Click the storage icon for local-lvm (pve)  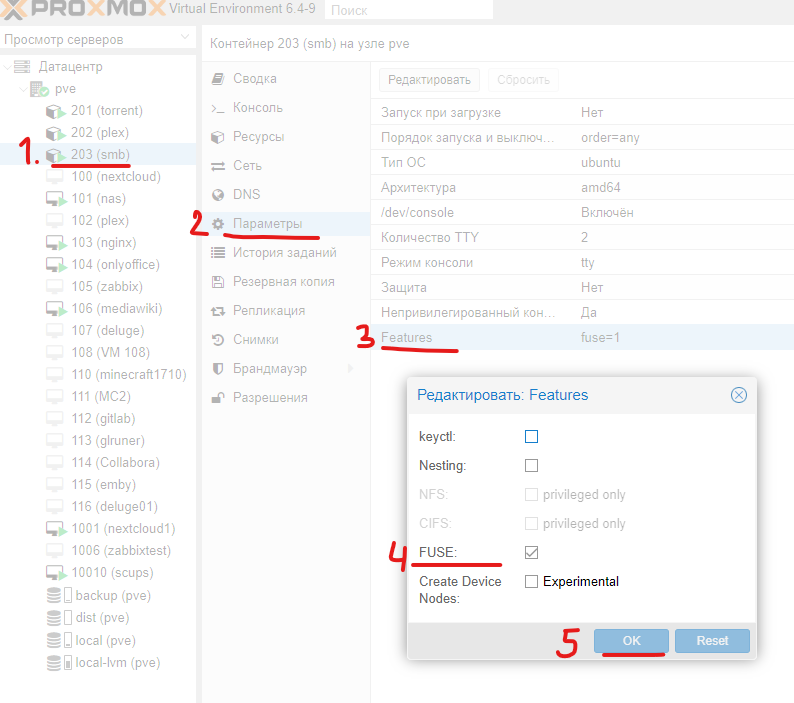tap(57, 663)
